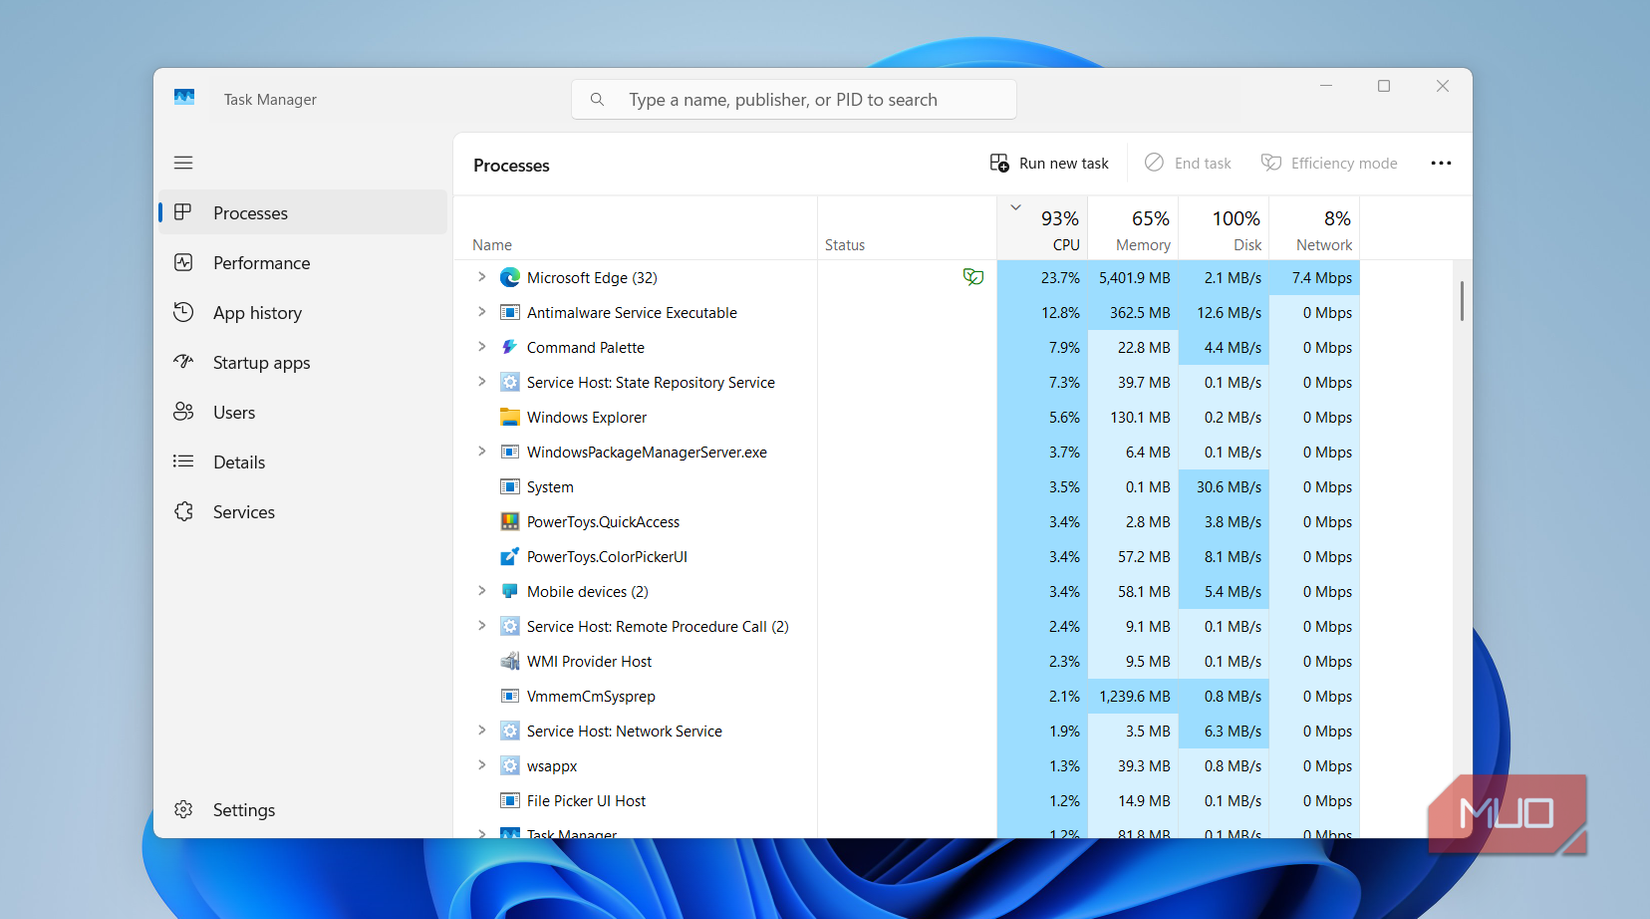Image resolution: width=1650 pixels, height=919 pixels.
Task: Click the Windows Explorer folder icon
Action: coord(510,417)
